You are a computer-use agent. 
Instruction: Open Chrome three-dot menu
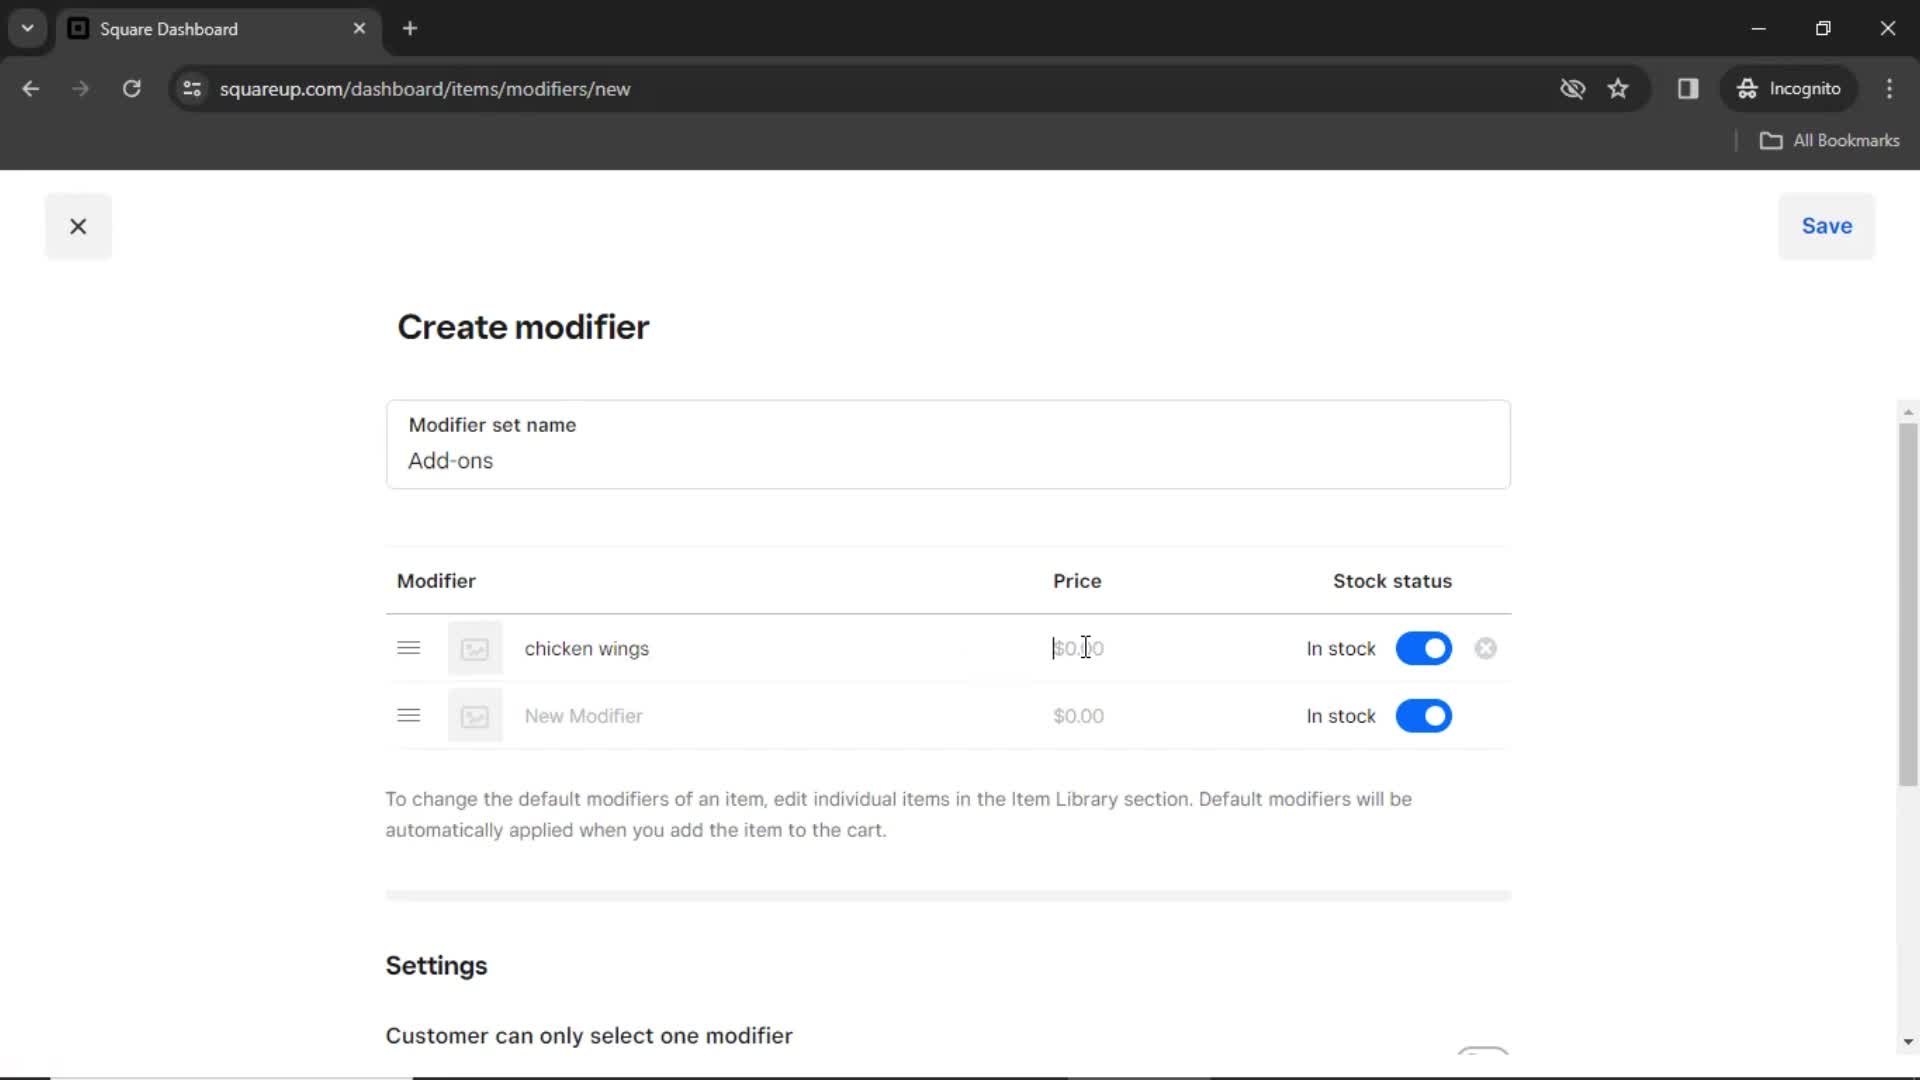[x=1889, y=89]
